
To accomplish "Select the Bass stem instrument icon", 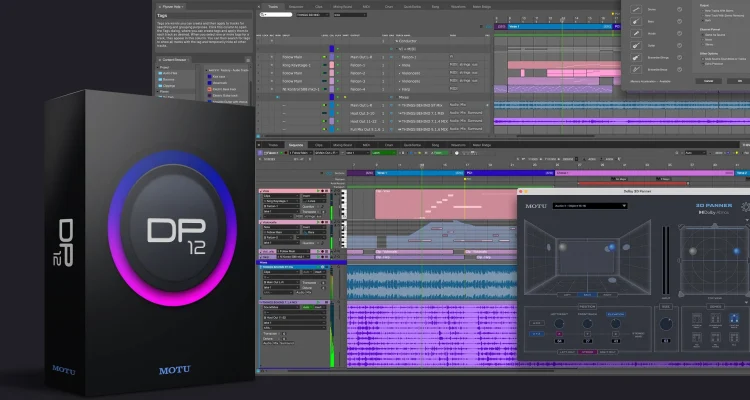I will coord(636,22).
